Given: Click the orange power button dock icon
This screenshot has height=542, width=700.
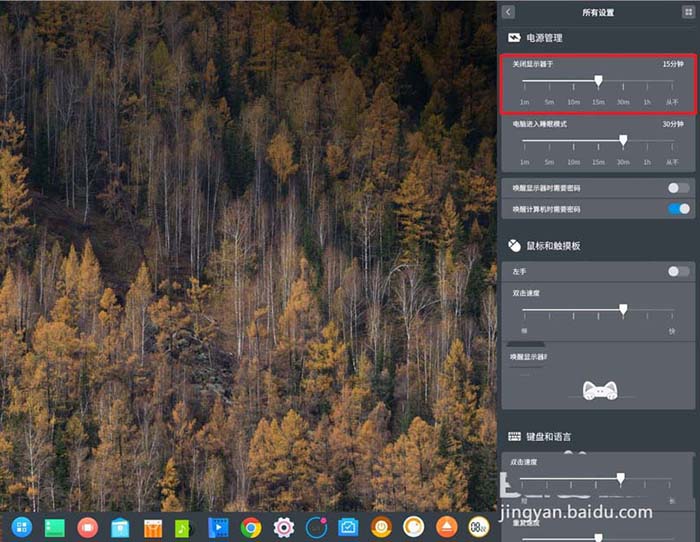Looking at the screenshot, I should (x=381, y=527).
